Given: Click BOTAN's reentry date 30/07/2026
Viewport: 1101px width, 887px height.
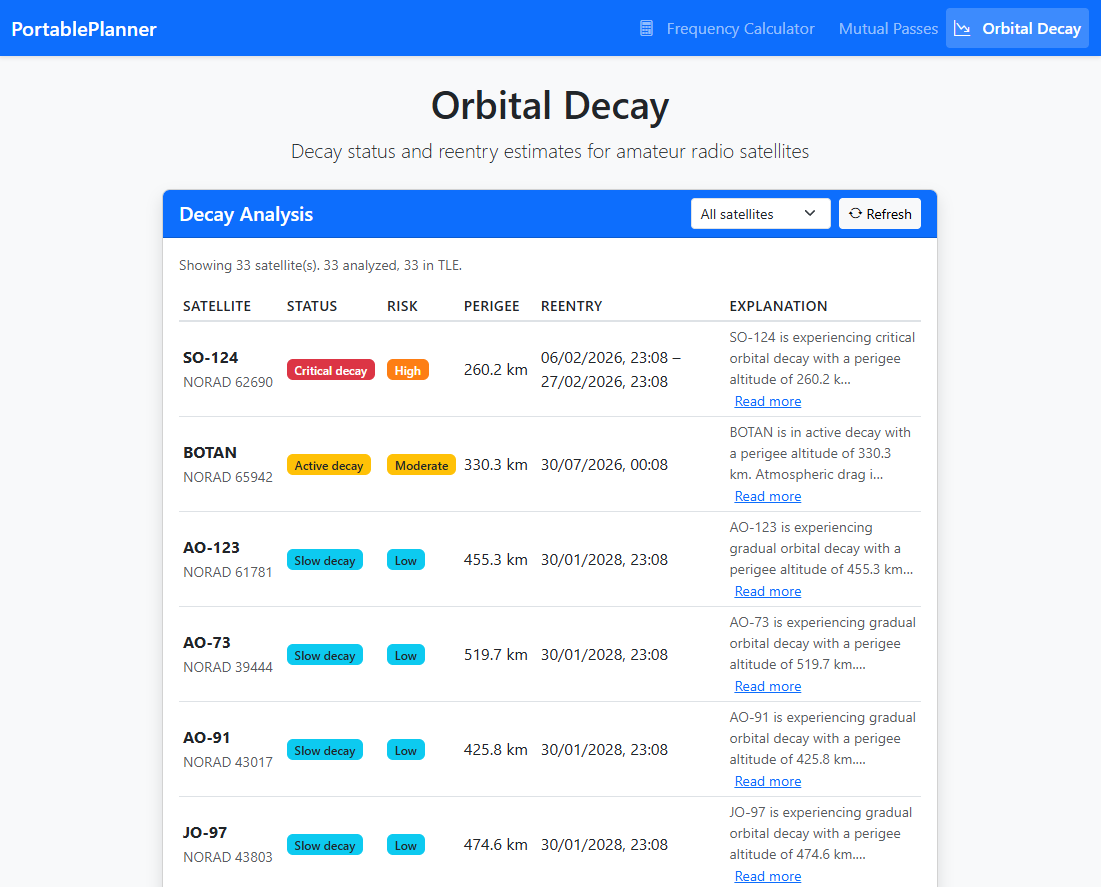Looking at the screenshot, I should (x=604, y=464).
